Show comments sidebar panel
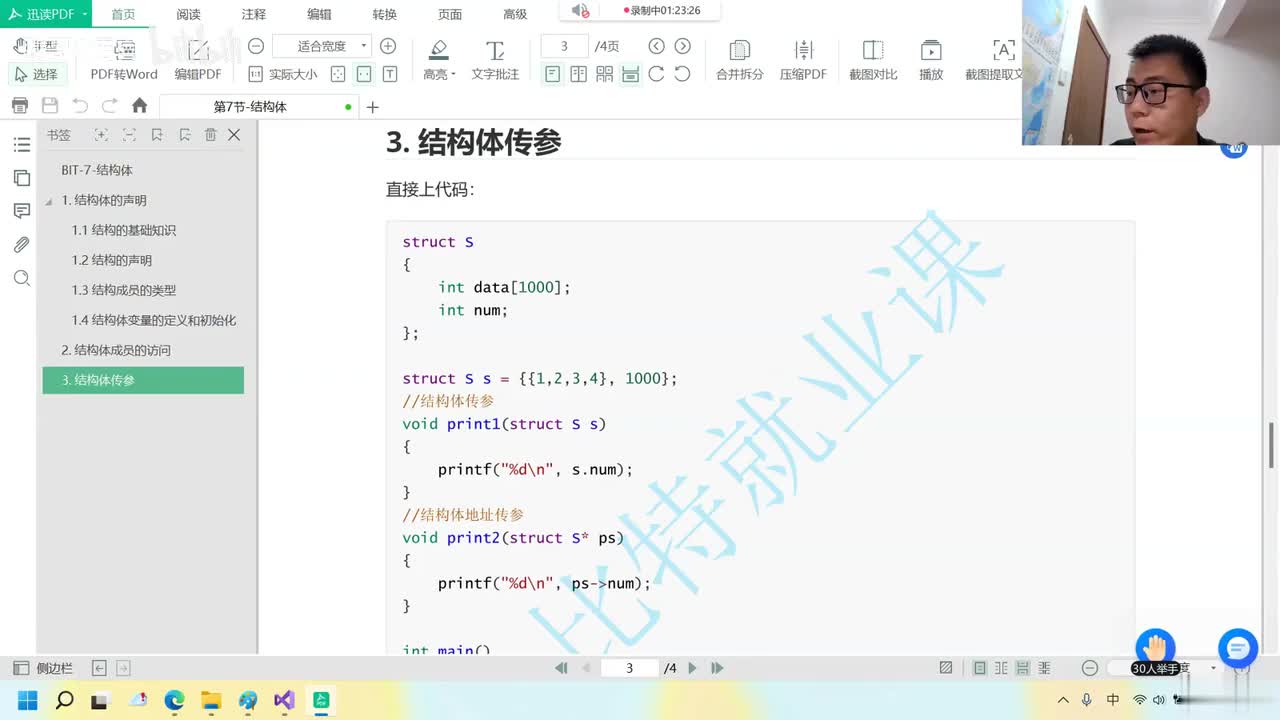The width and height of the screenshot is (1280, 720). coord(21,211)
